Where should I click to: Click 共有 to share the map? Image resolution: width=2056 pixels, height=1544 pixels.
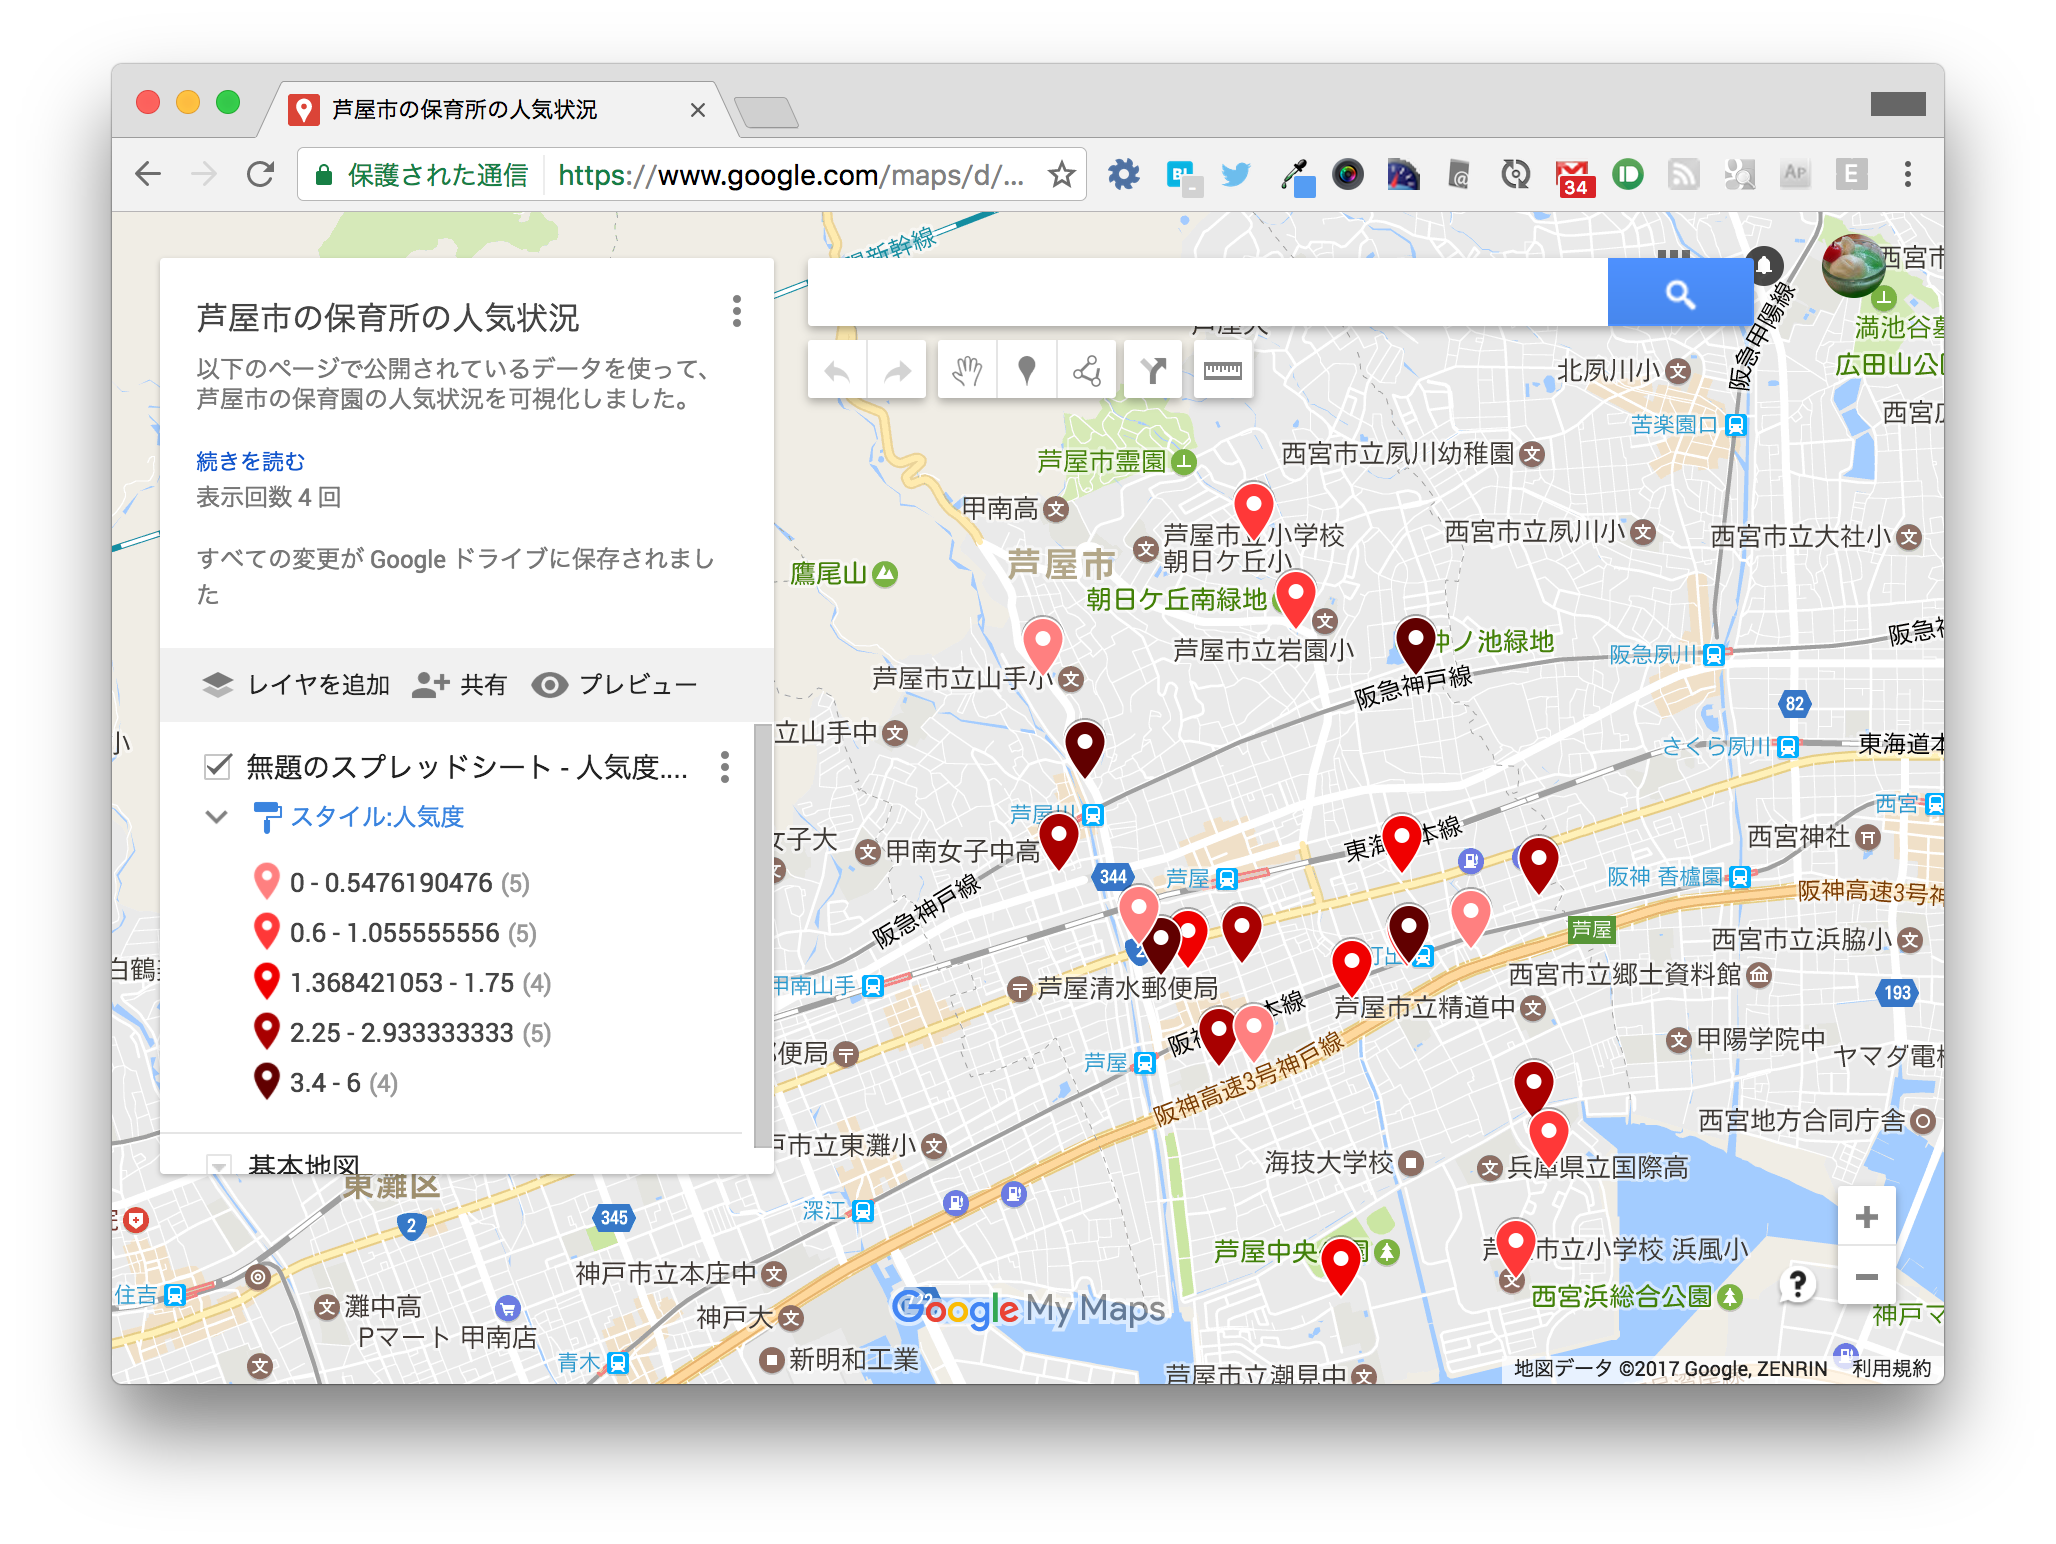460,685
